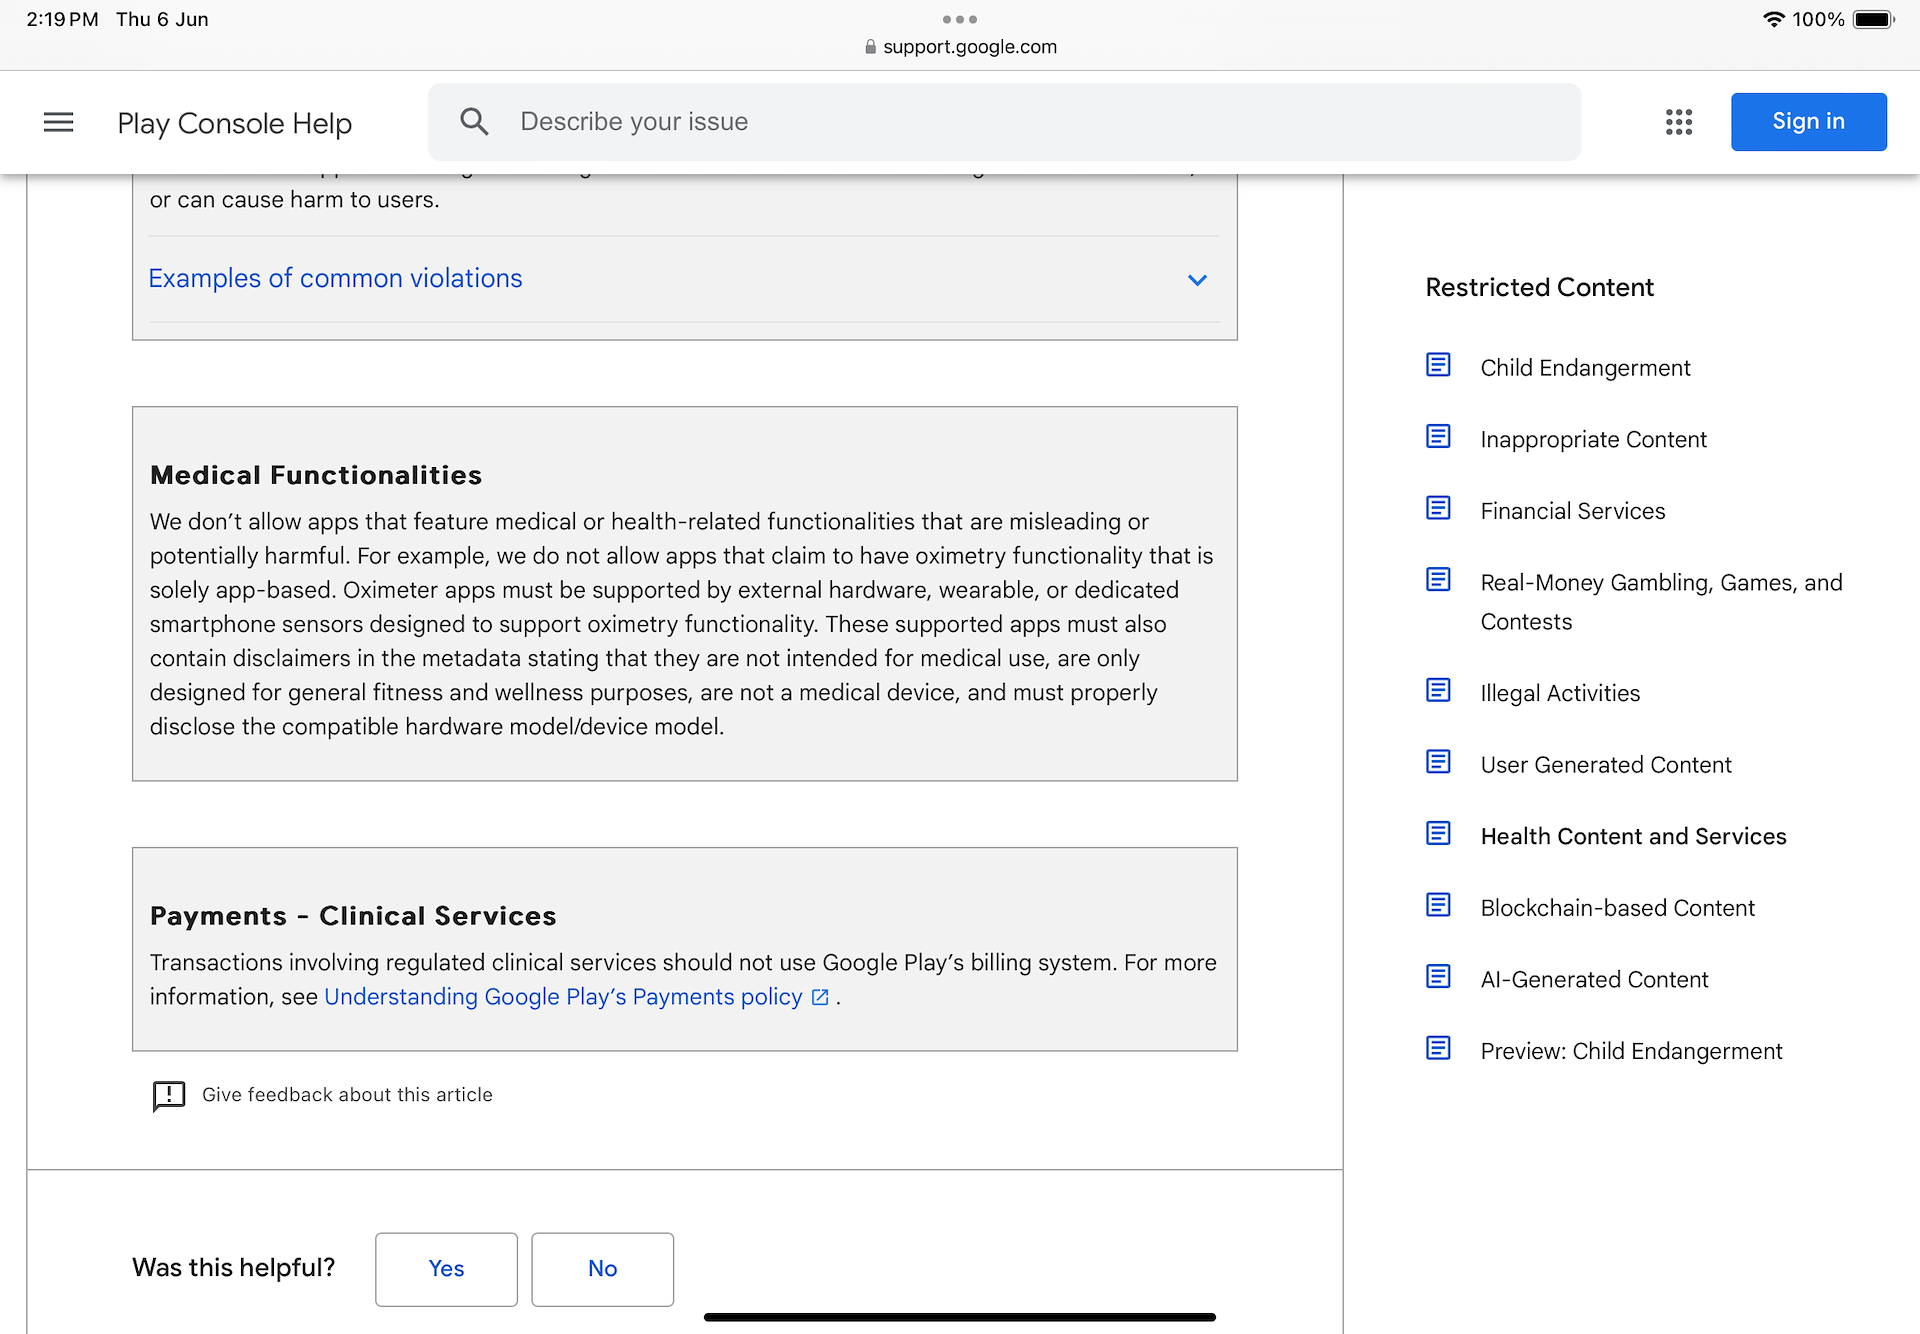Click the document icon beside Blockchain-based Content
Viewport: 1920px width, 1334px height.
click(x=1438, y=905)
